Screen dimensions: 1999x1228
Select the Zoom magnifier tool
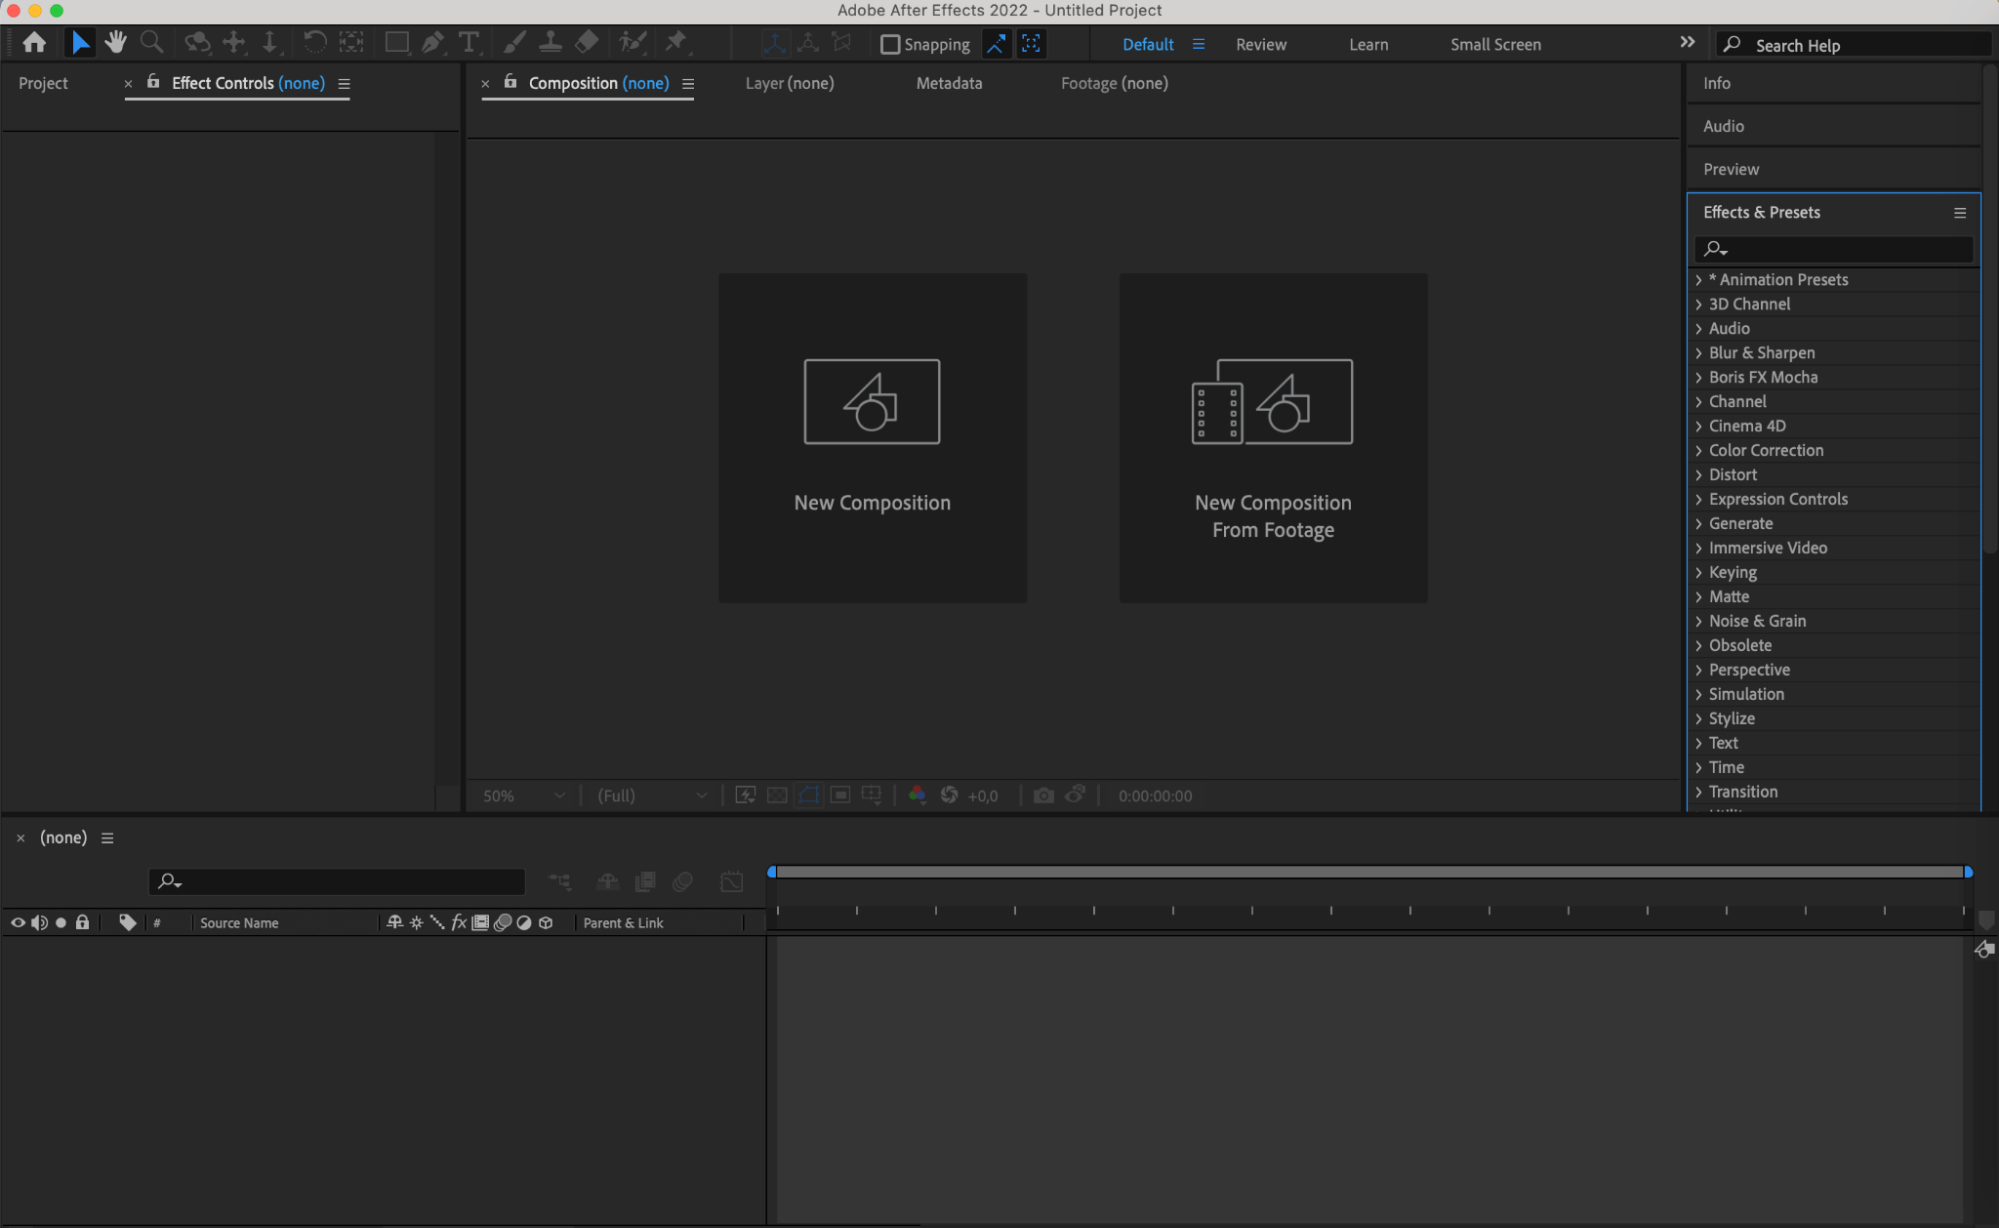[152, 42]
